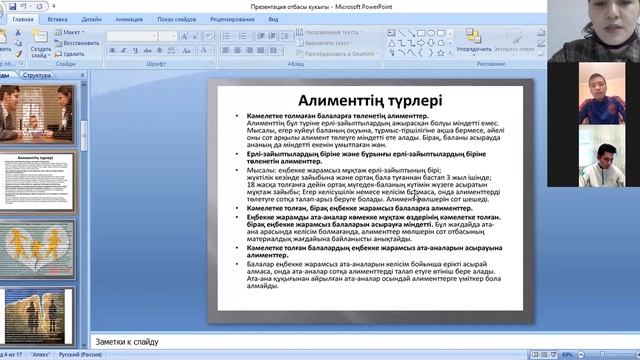Expand the shapes gallery More arrow

(450, 53)
